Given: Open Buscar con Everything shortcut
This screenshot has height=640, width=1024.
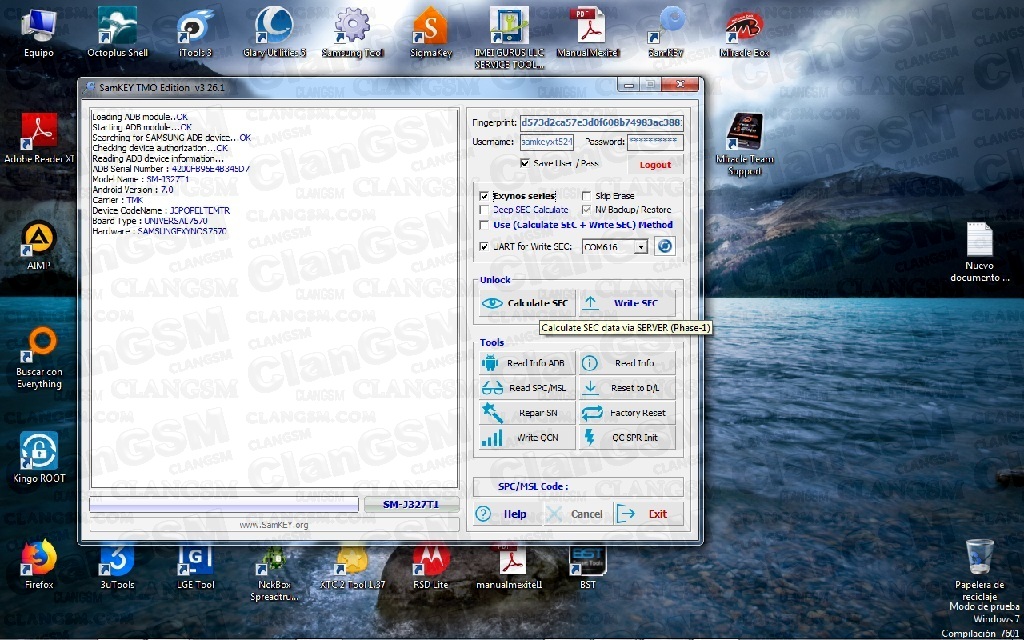Looking at the screenshot, I should coord(39,358).
